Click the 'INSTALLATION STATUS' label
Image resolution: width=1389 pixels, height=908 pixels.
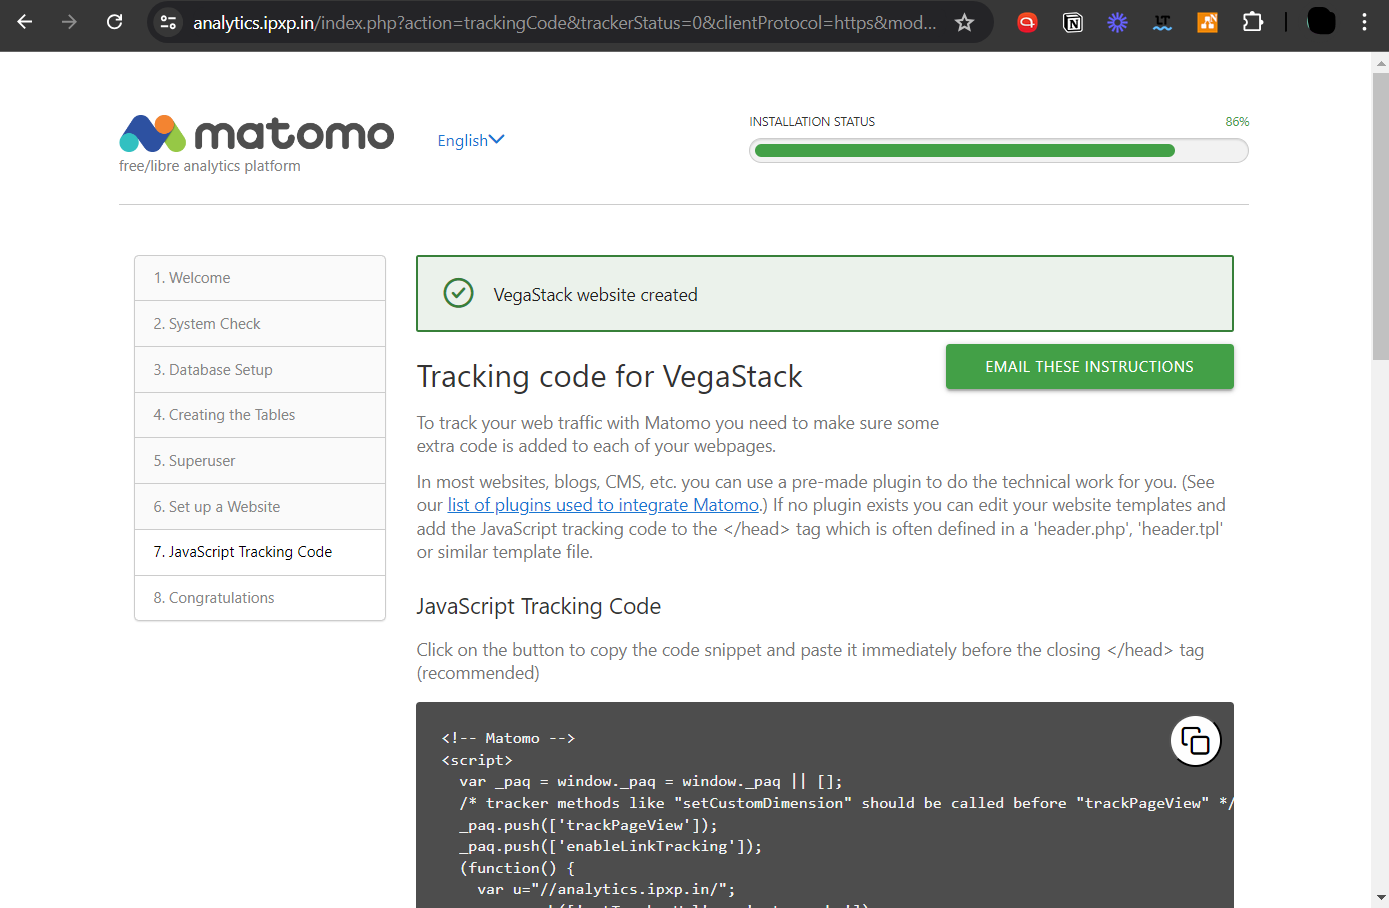812,122
